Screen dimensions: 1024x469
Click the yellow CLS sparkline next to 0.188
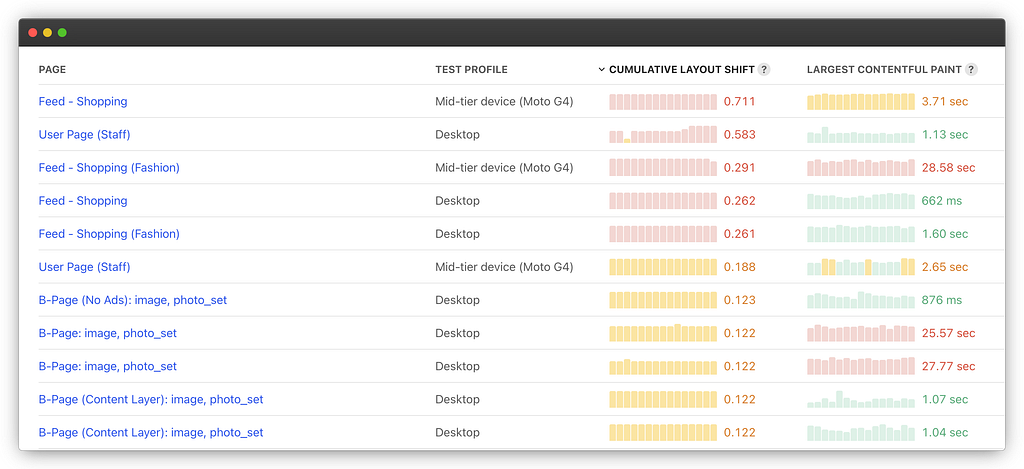click(663, 267)
